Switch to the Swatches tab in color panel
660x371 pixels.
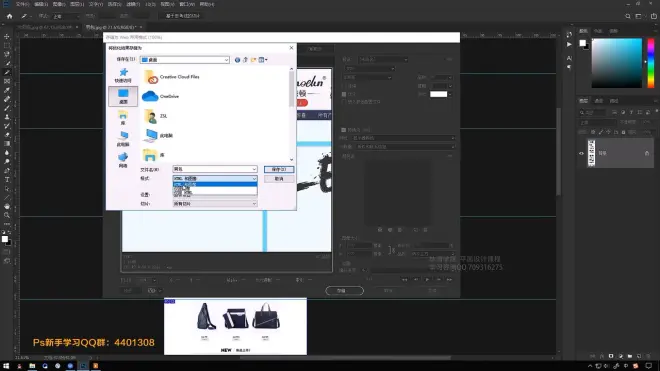598,31
